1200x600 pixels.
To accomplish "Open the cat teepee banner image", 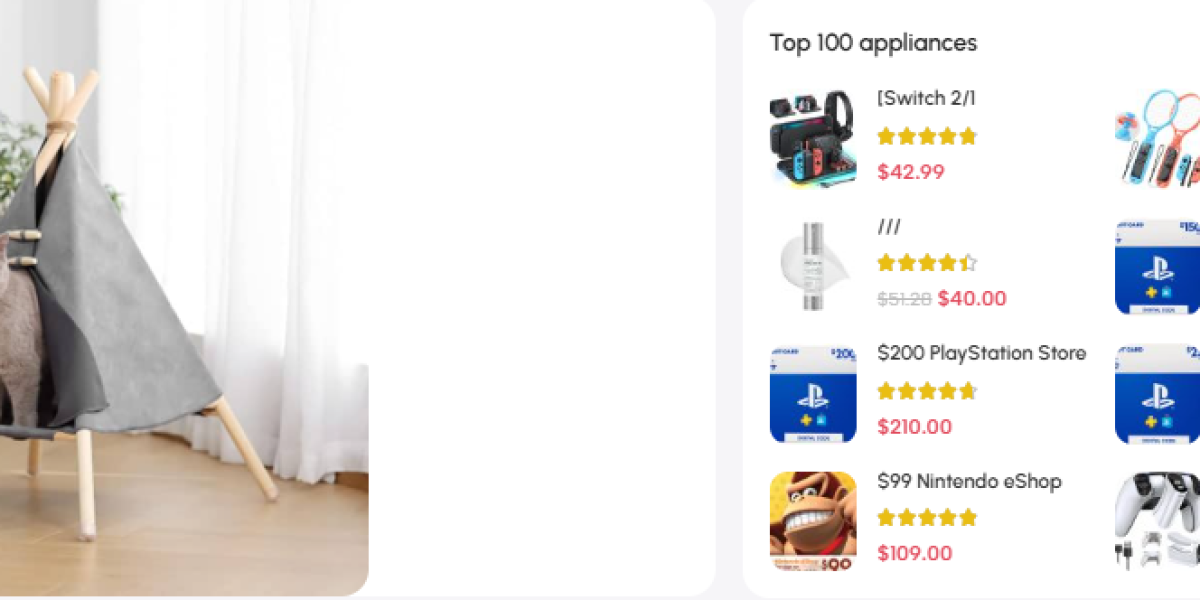I will click(184, 298).
